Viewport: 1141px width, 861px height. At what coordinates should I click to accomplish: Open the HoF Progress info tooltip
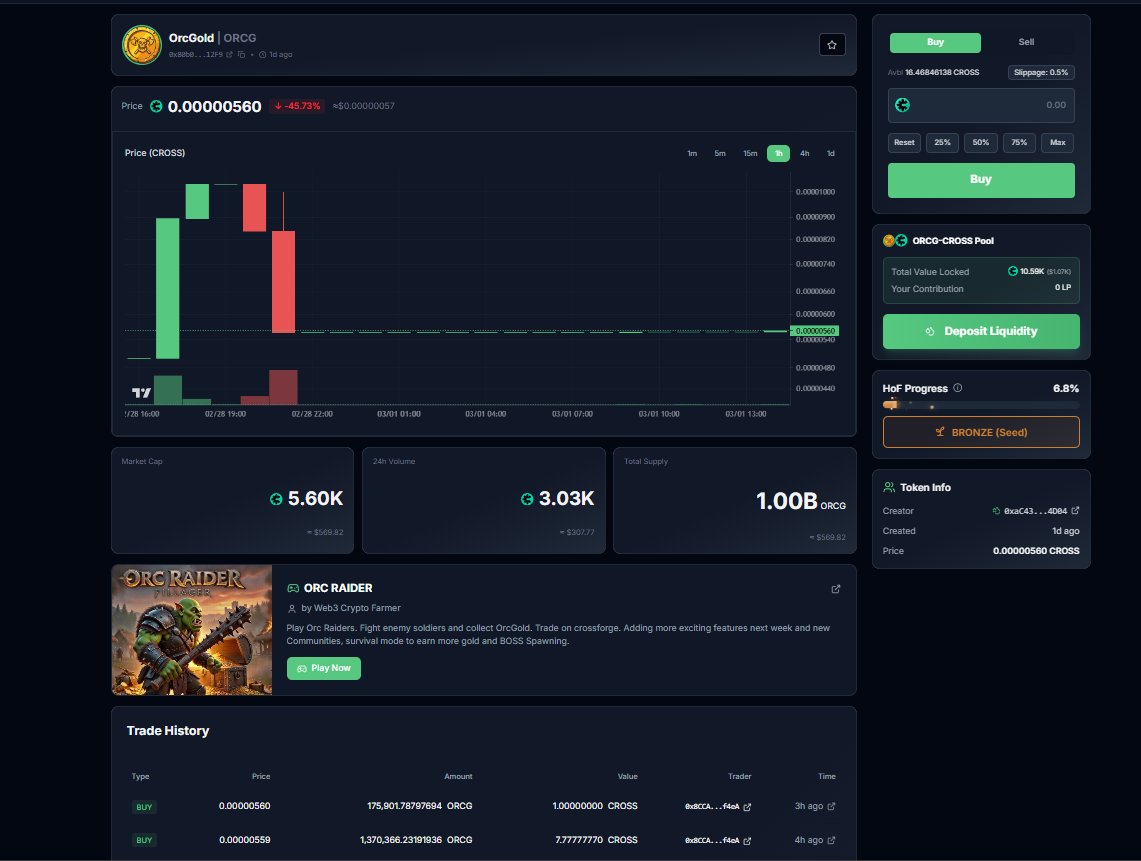[x=958, y=388]
